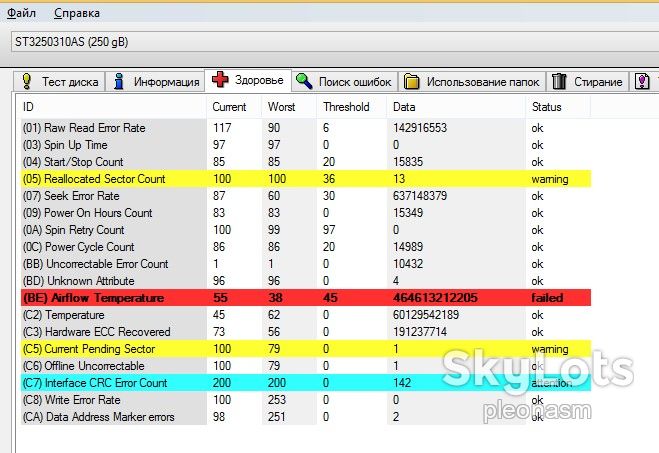The width and height of the screenshot is (659, 453).
Task: Click the lightbulb icon on Тест диска tab
Action: click(26, 81)
